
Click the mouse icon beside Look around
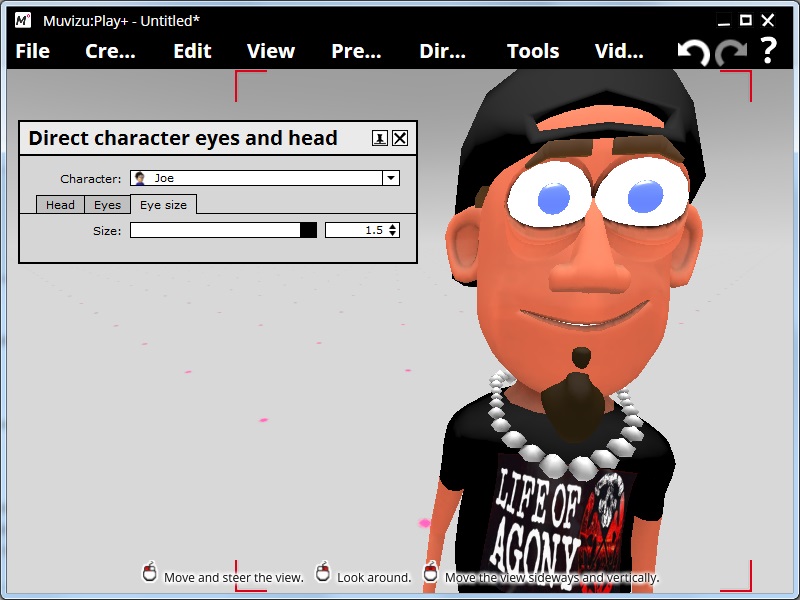(x=322, y=571)
